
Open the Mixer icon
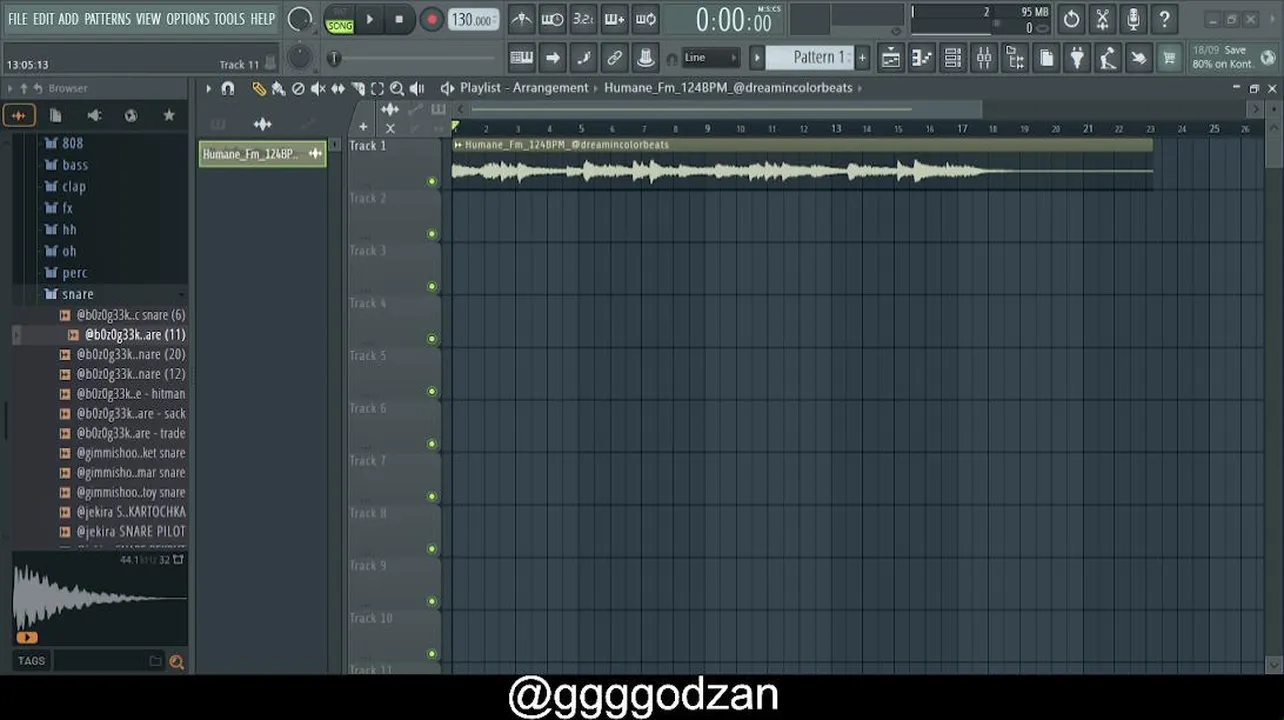(x=983, y=58)
